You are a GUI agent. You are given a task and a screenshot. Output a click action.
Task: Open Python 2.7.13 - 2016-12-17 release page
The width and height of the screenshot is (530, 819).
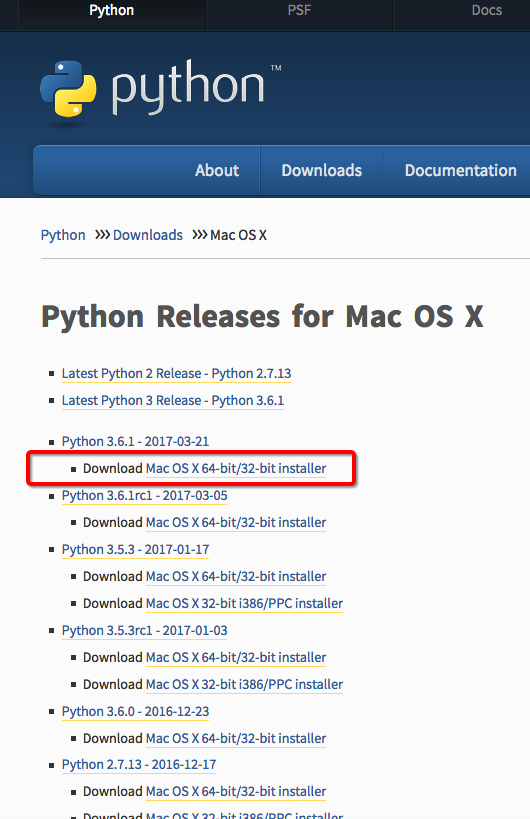(139, 765)
